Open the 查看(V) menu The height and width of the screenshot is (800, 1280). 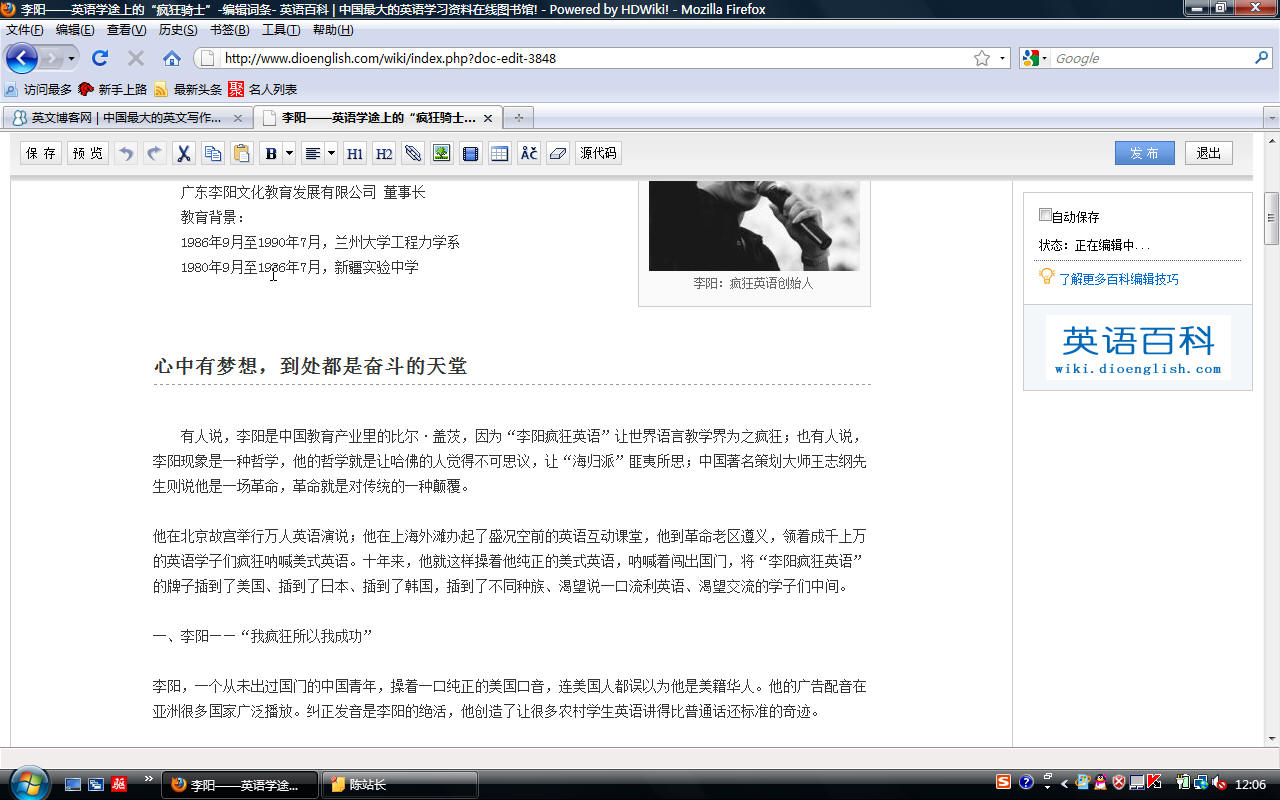coord(127,30)
